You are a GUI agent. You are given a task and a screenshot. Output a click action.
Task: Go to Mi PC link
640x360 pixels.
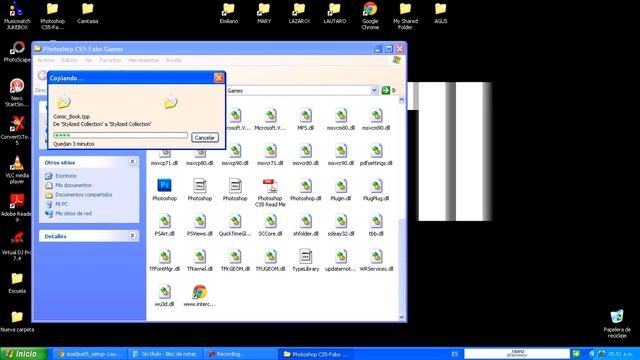[61, 204]
